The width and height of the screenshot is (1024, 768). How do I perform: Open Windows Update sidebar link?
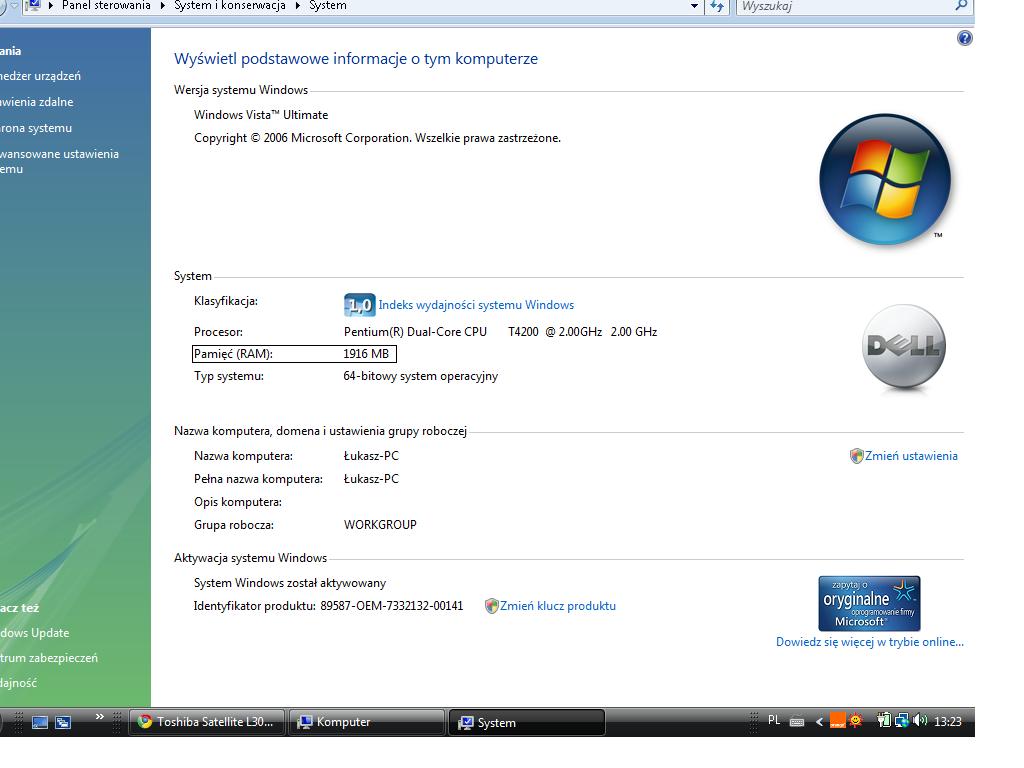pyautogui.click(x=35, y=633)
